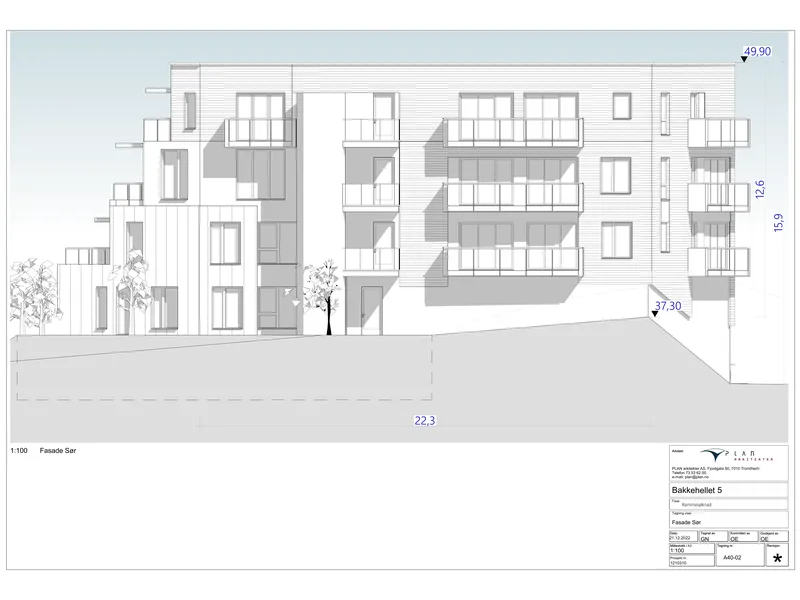Screen dimensions: 800x600
Task: Click the 49,90 roof elevation label
Action: (758, 52)
